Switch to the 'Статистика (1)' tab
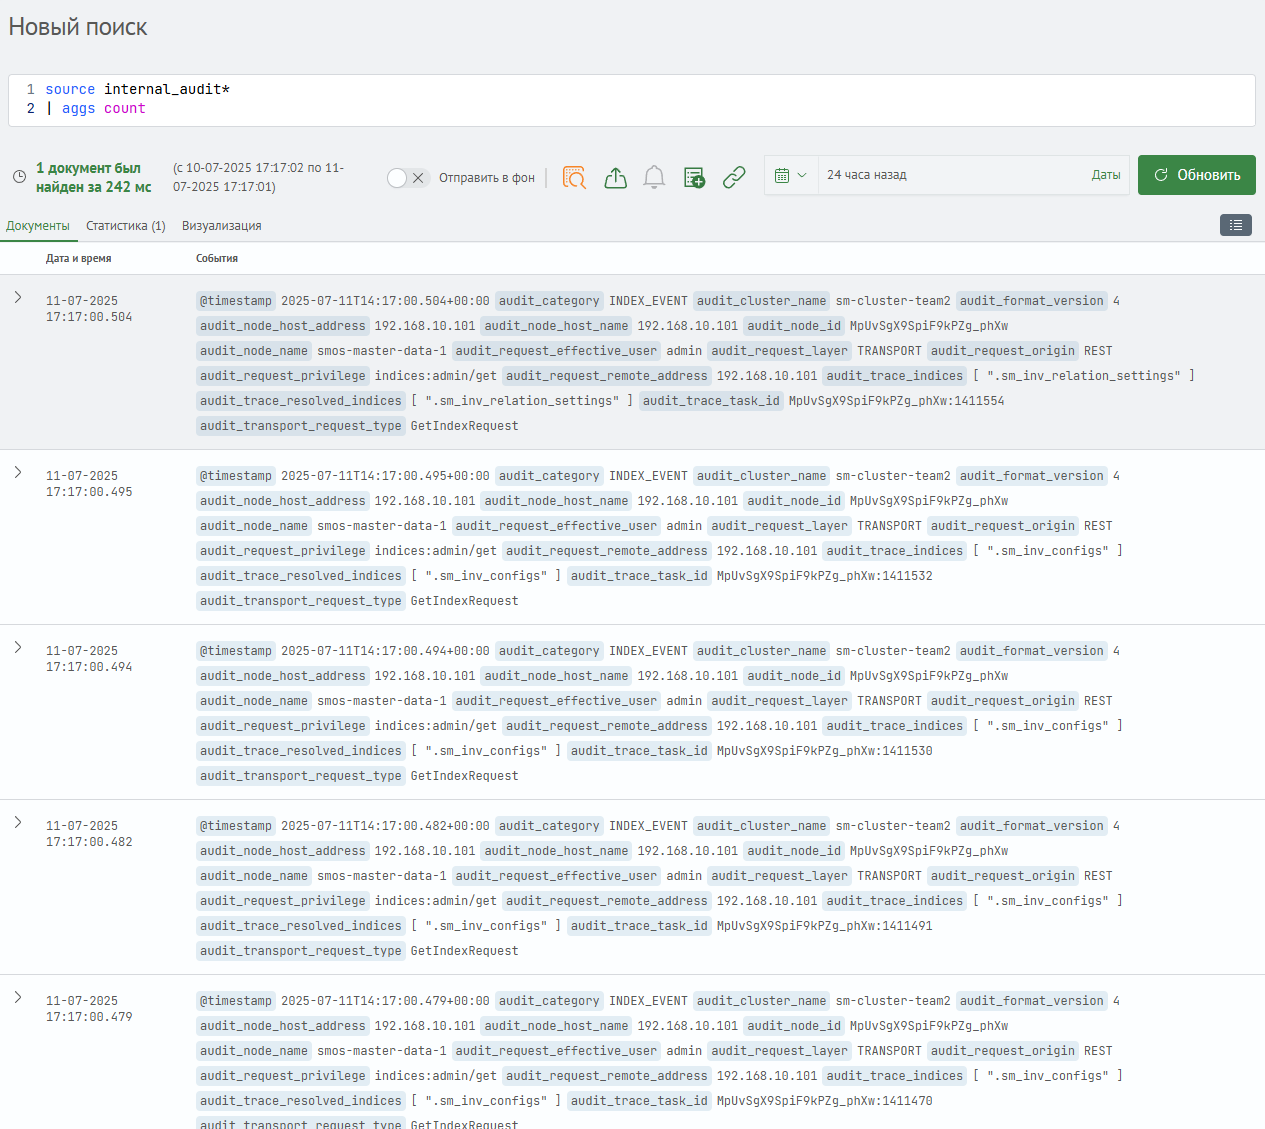Viewport: 1265px width, 1129px height. pos(126,226)
